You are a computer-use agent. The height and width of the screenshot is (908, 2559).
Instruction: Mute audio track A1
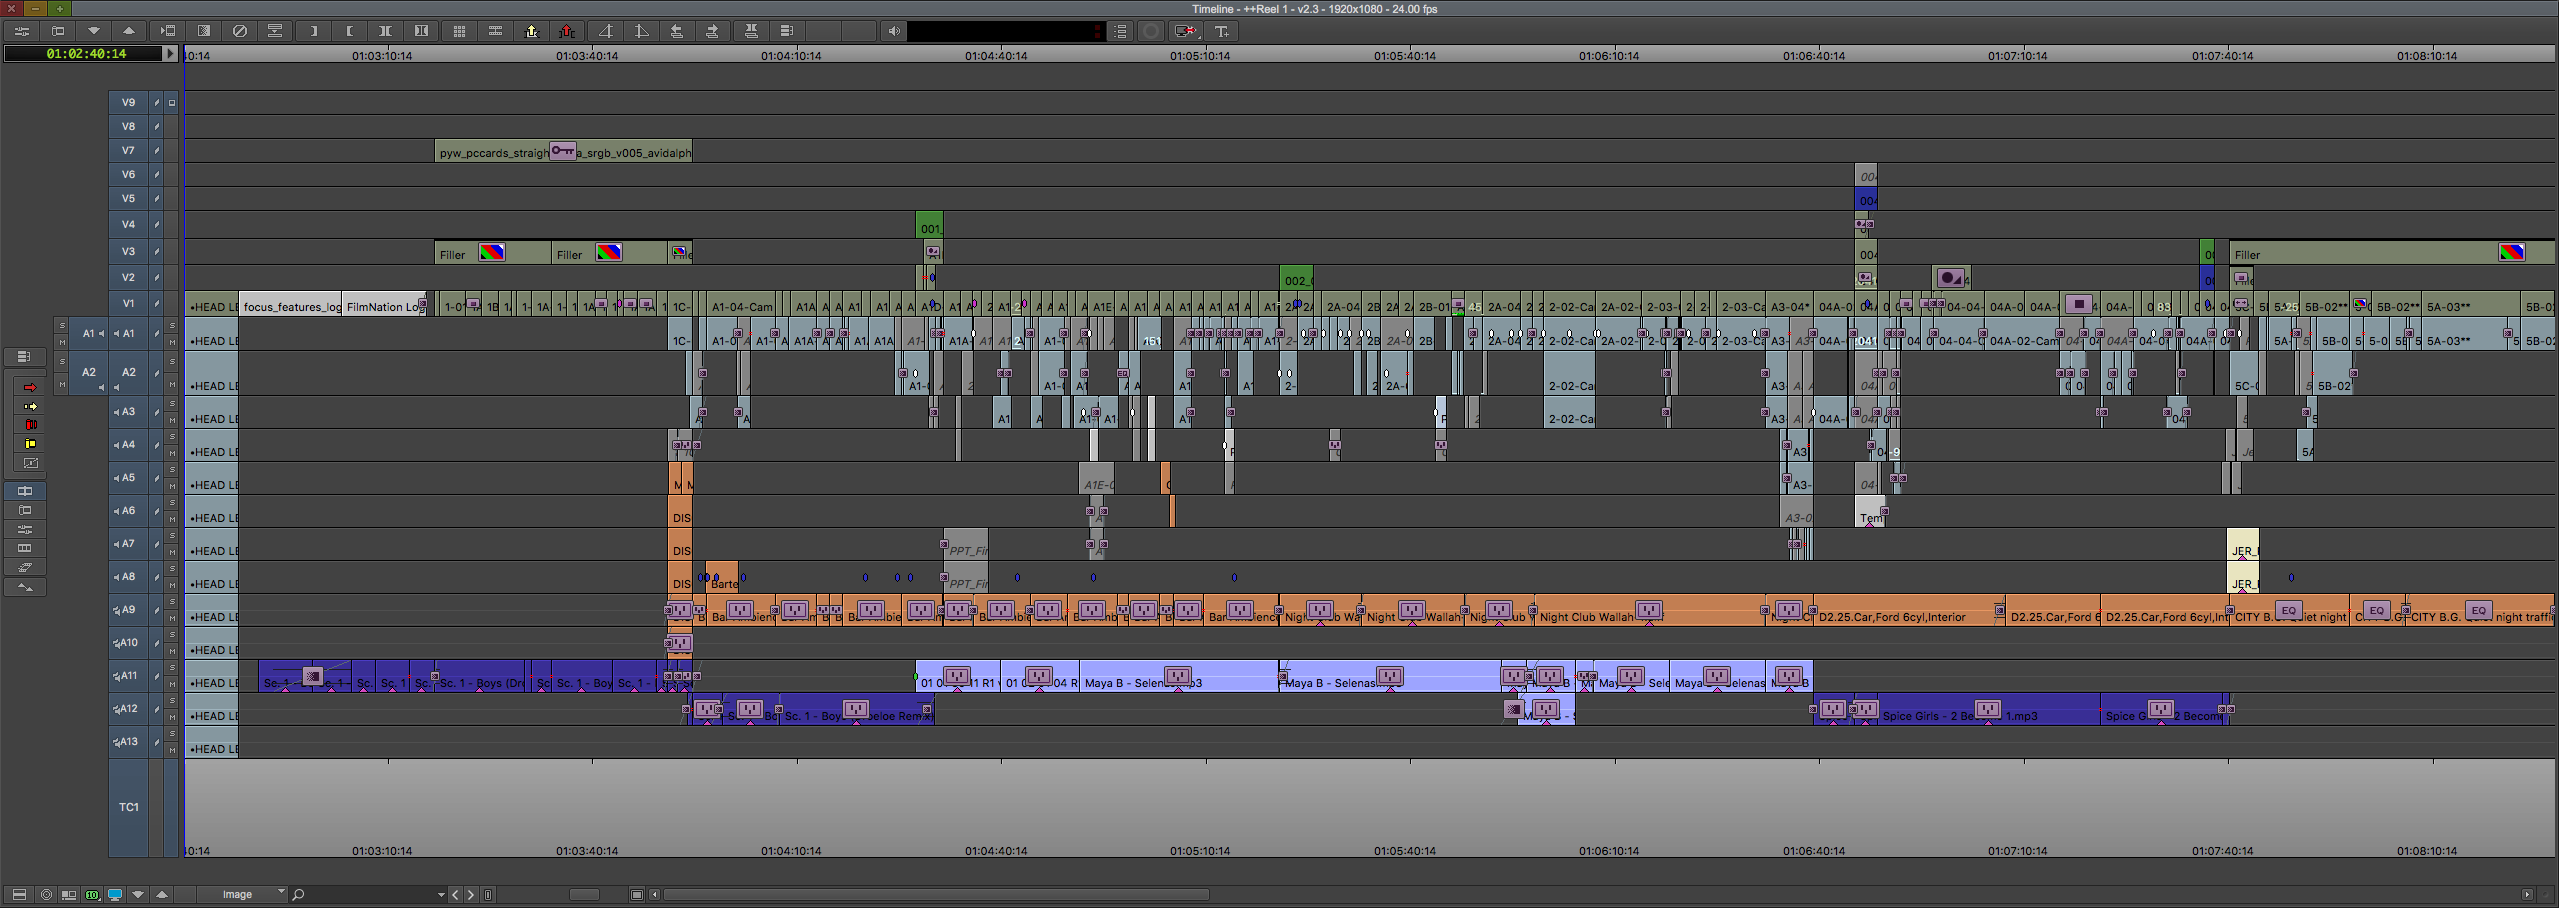172,342
